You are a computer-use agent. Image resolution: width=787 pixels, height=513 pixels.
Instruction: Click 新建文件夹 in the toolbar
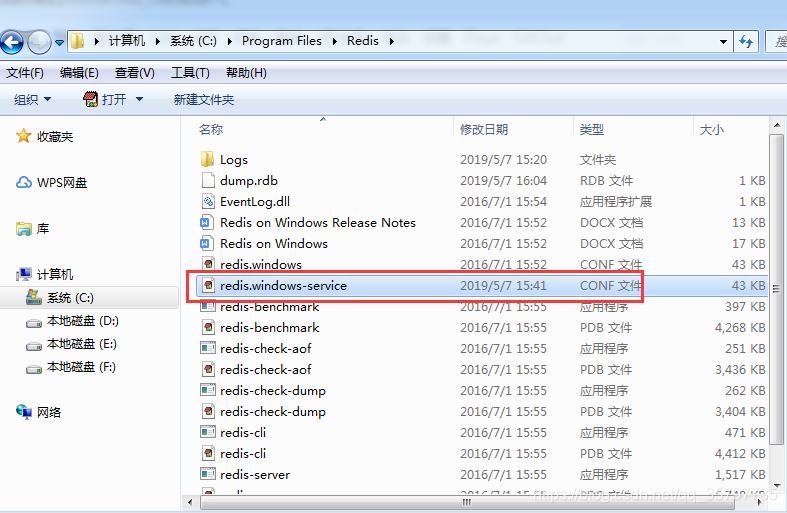click(x=204, y=99)
